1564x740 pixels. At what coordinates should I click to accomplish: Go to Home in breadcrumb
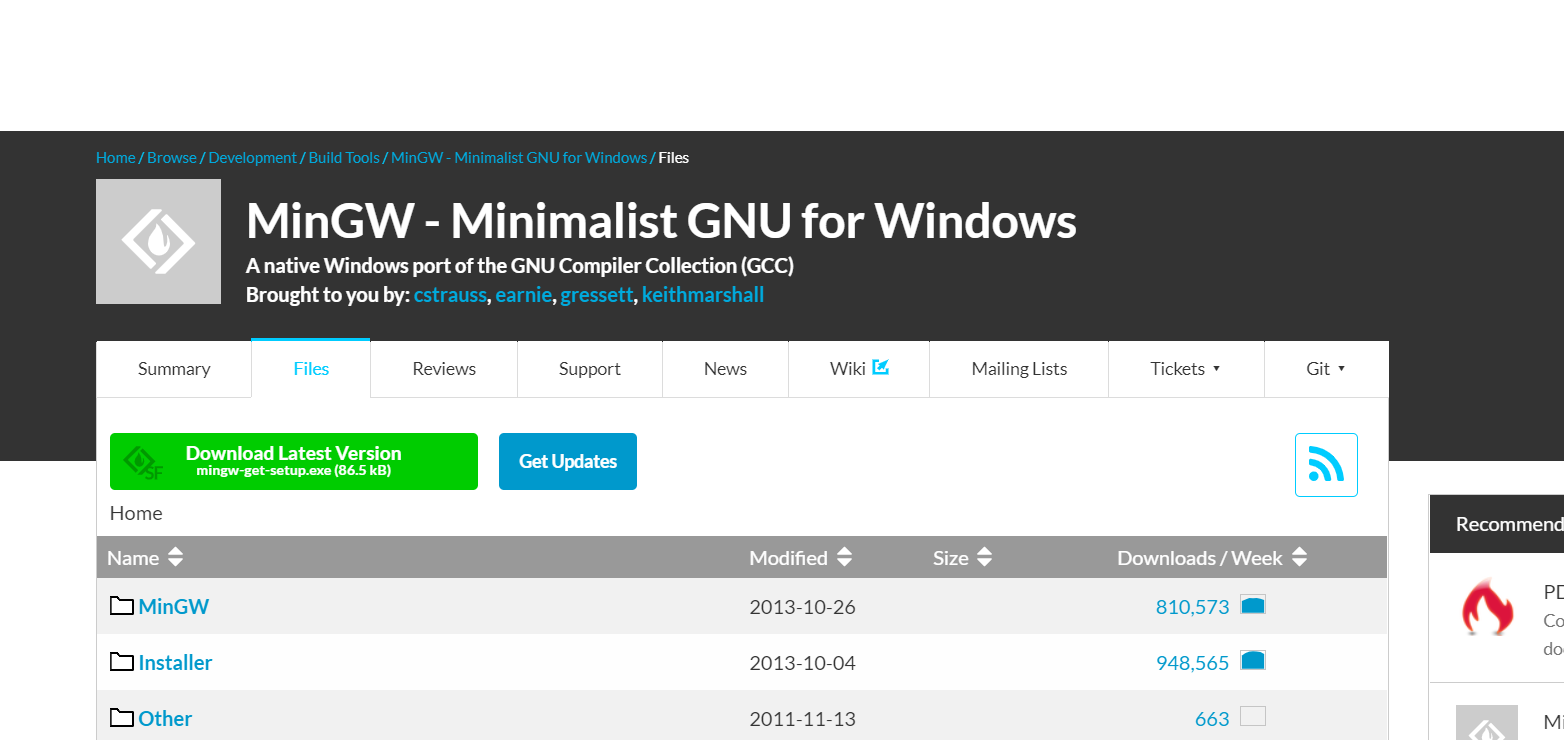coord(115,158)
